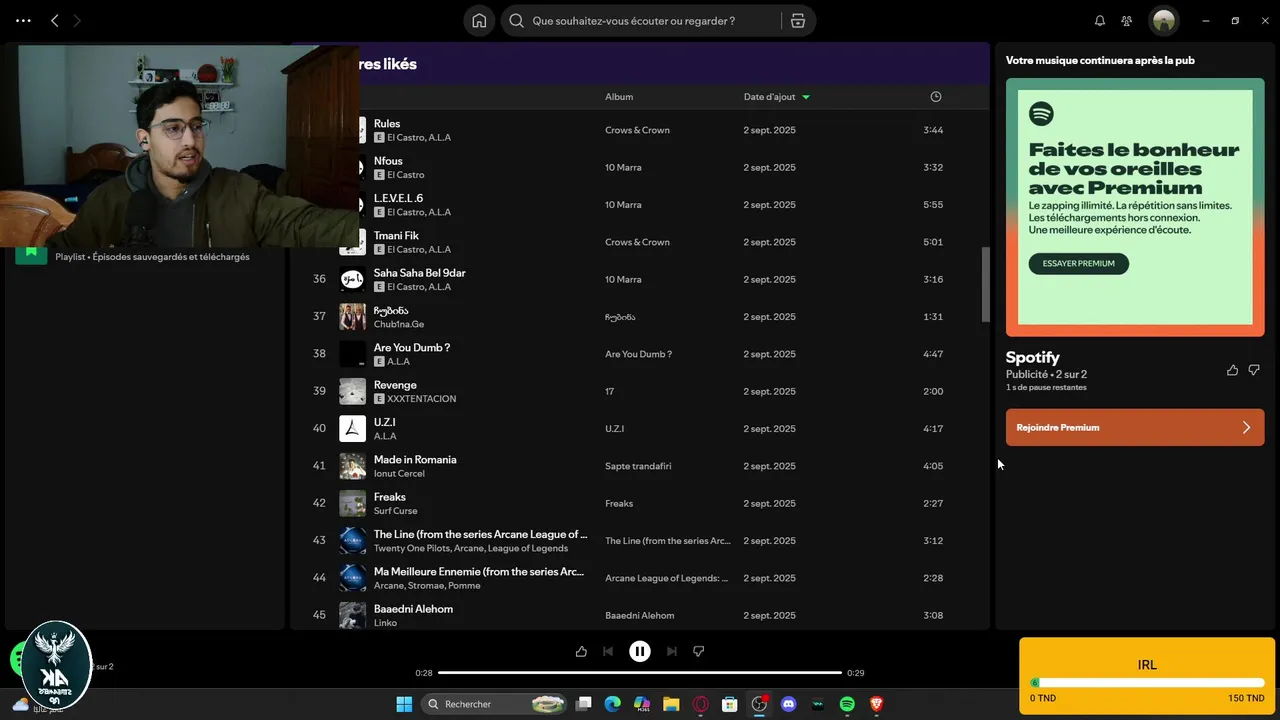Select the song Freaks
The image size is (1280, 720).
click(x=390, y=497)
